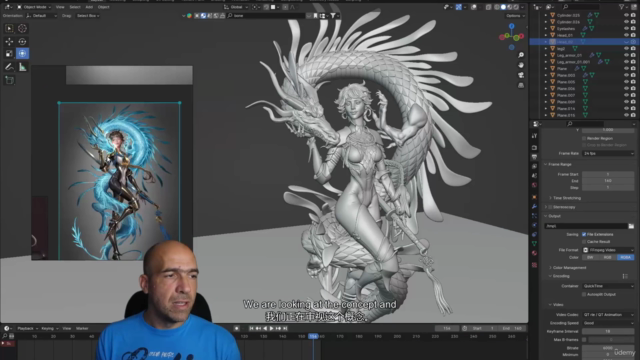
Task: Expand the Color Management section
Action: 568,268
